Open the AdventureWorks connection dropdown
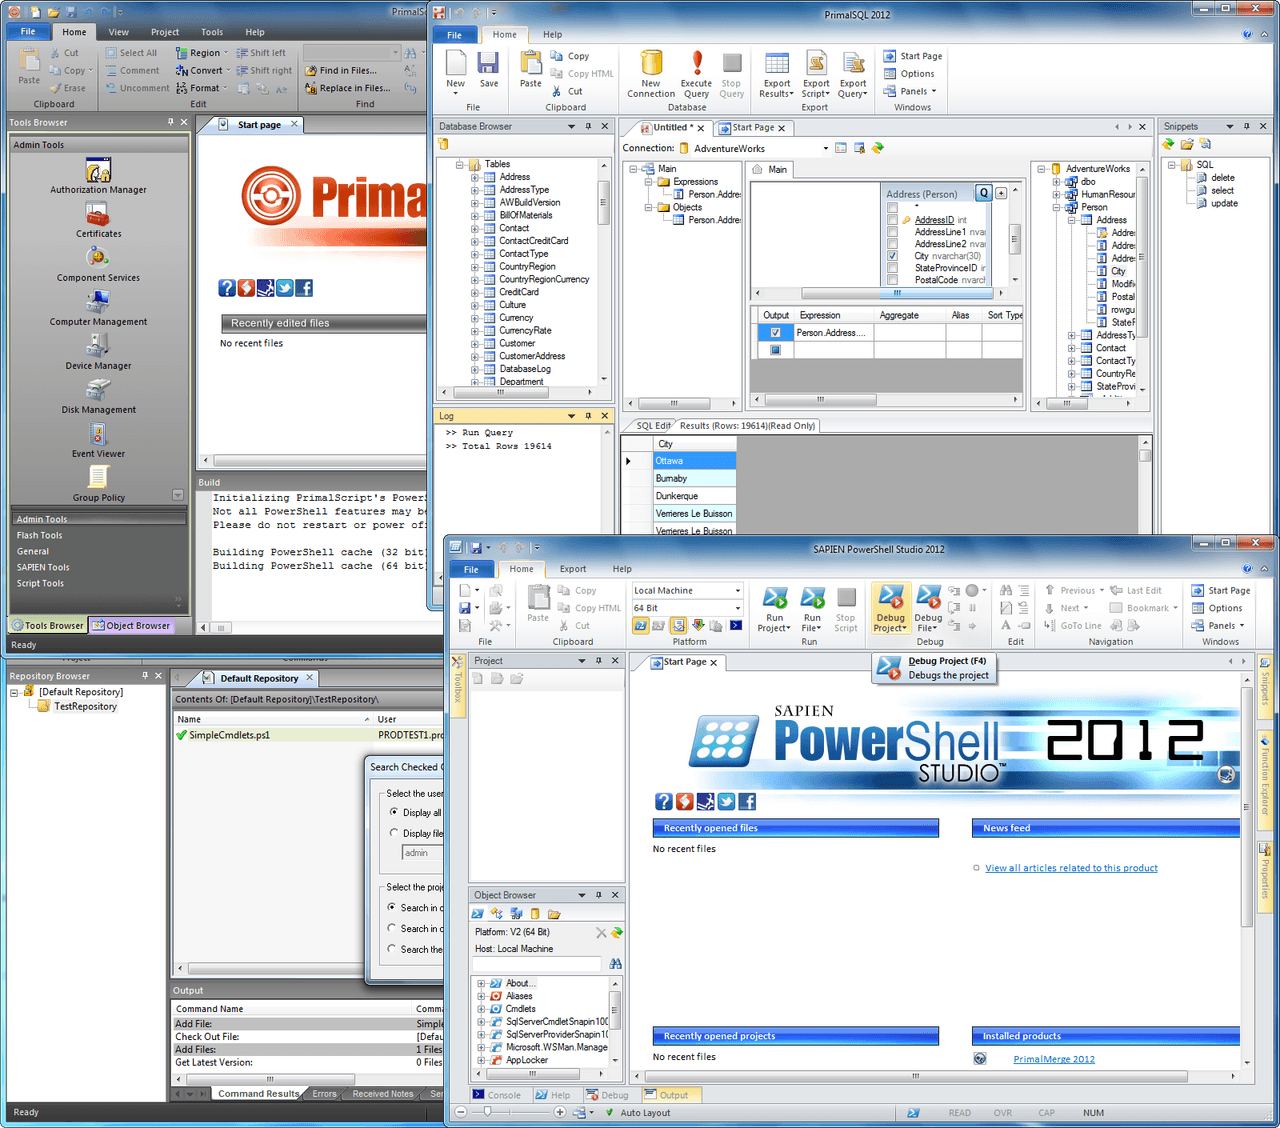This screenshot has width=1280, height=1128. 826,148
